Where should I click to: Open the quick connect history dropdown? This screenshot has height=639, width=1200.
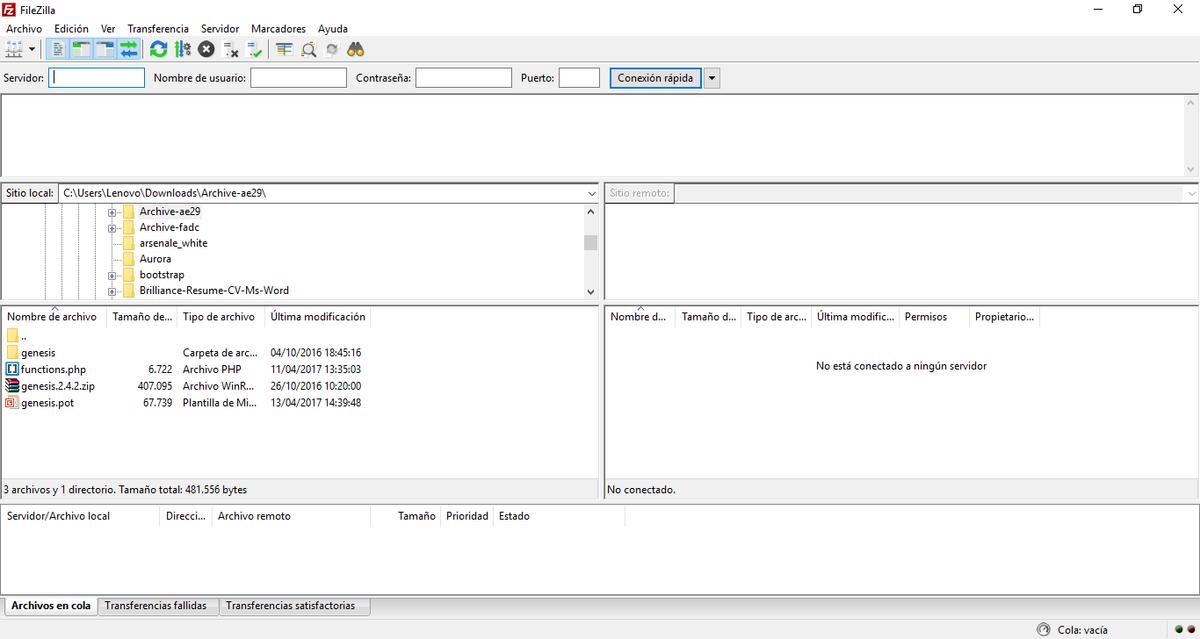coord(711,78)
